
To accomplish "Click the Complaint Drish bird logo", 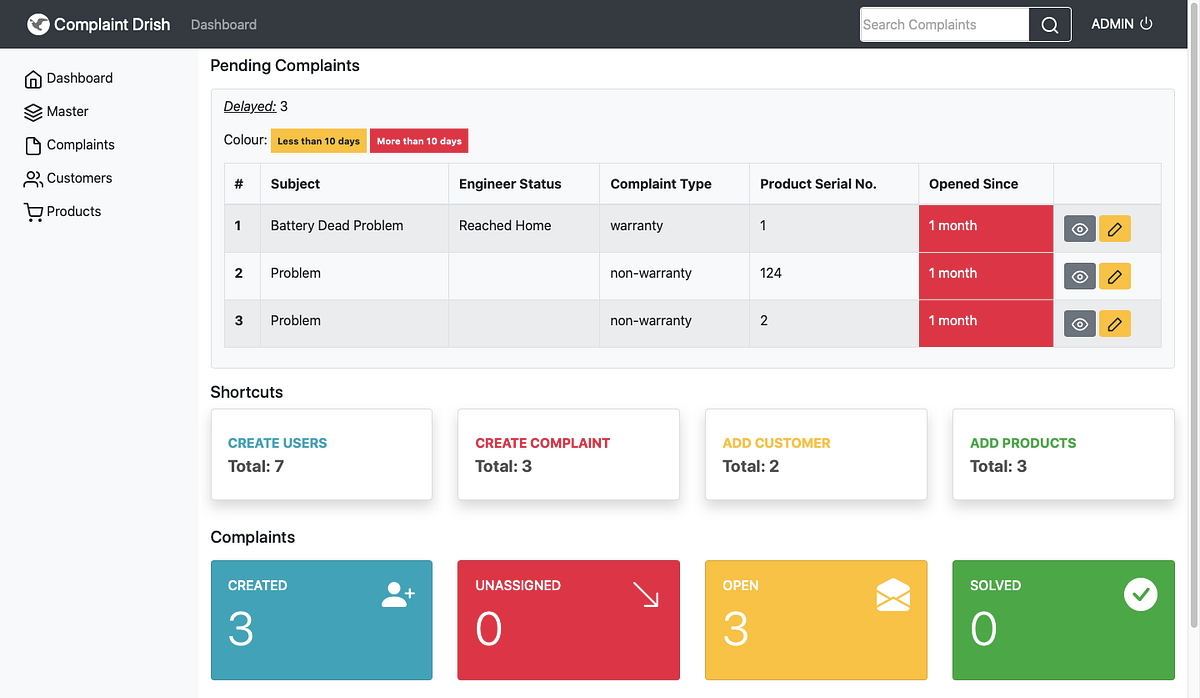I will click(39, 23).
